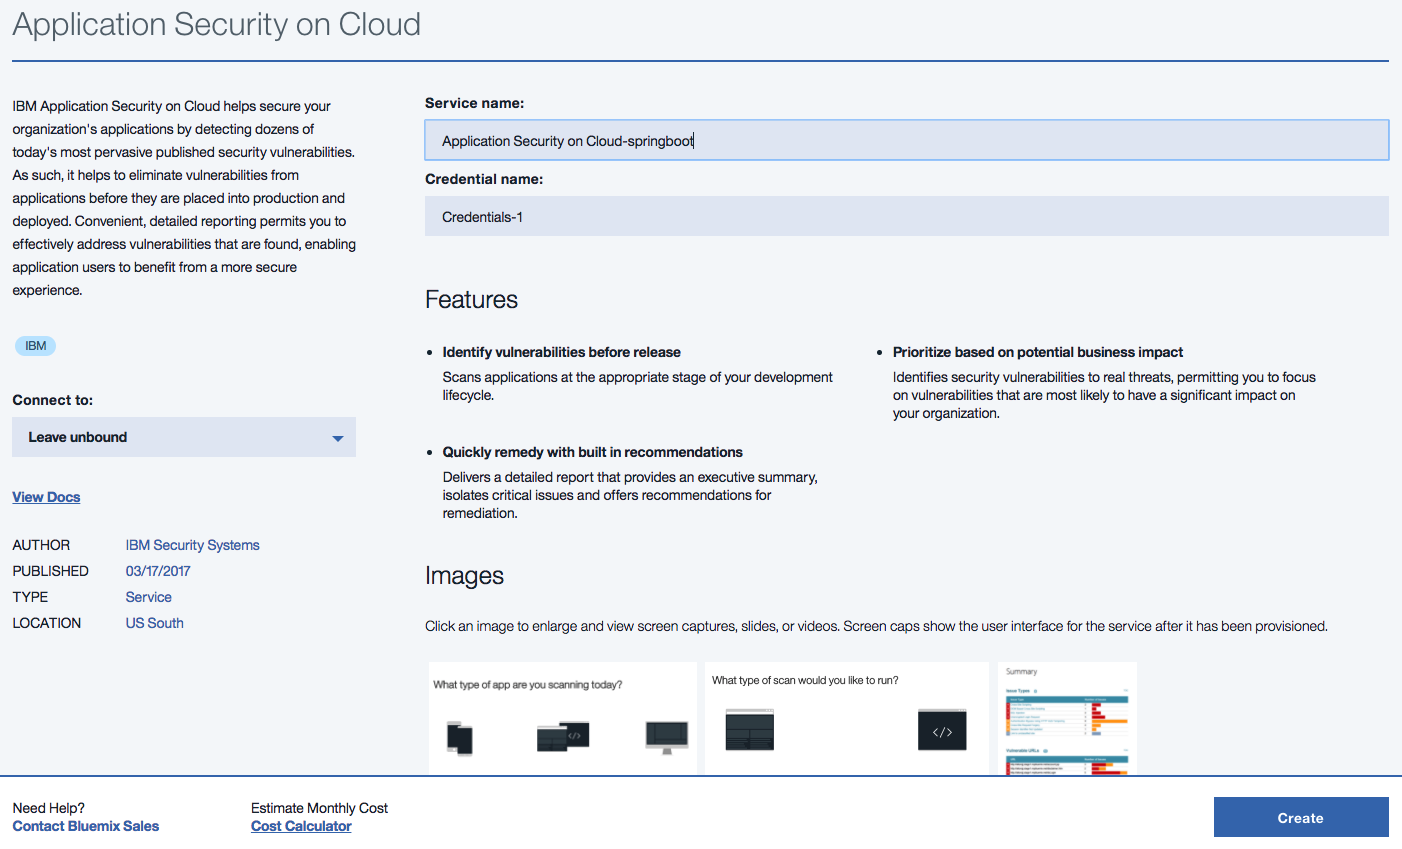Click the Application Security on Cloud page title
This screenshot has height=849, width=1402.
tap(217, 24)
